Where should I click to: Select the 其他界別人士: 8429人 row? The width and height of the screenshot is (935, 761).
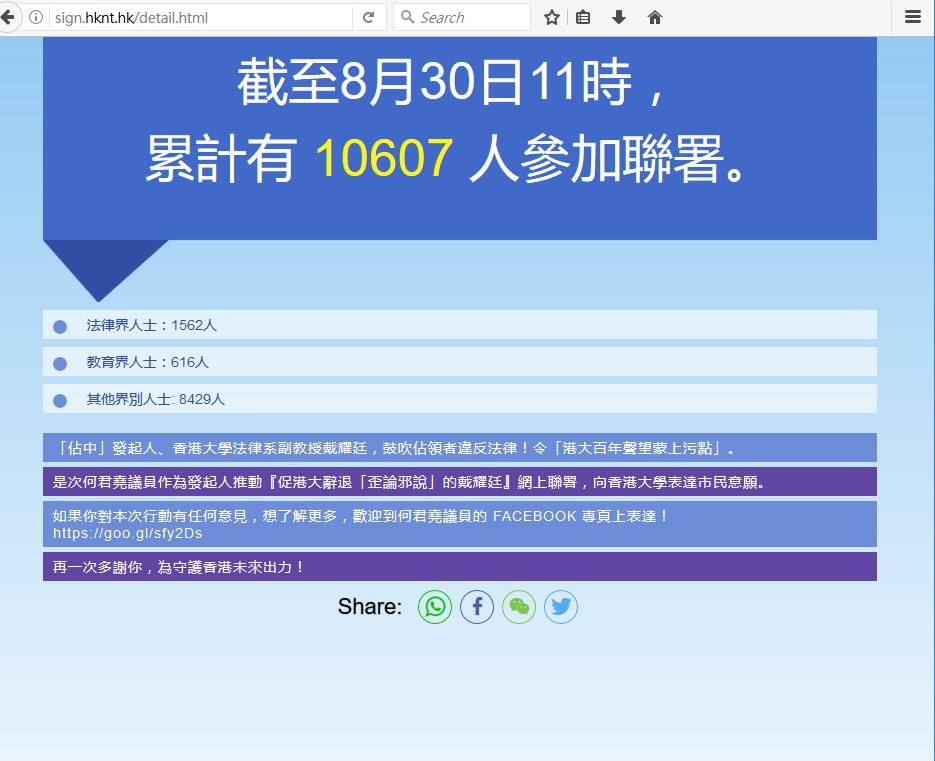coord(460,399)
